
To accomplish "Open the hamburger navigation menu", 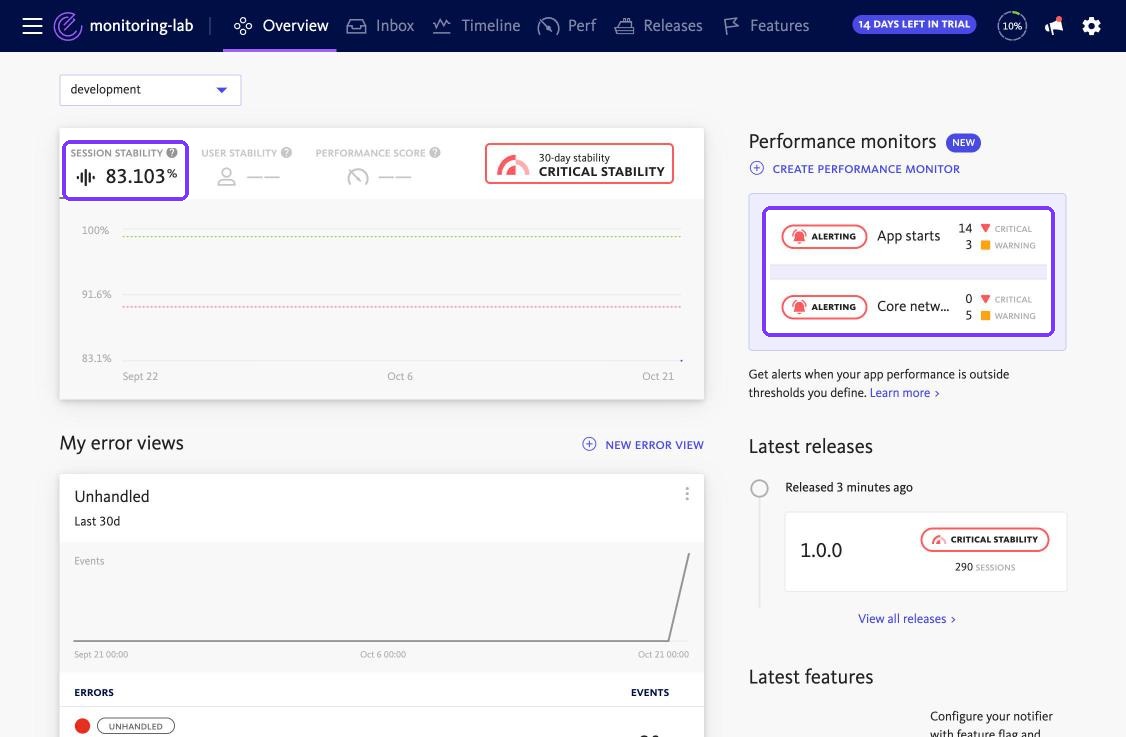I will click(x=32, y=27).
